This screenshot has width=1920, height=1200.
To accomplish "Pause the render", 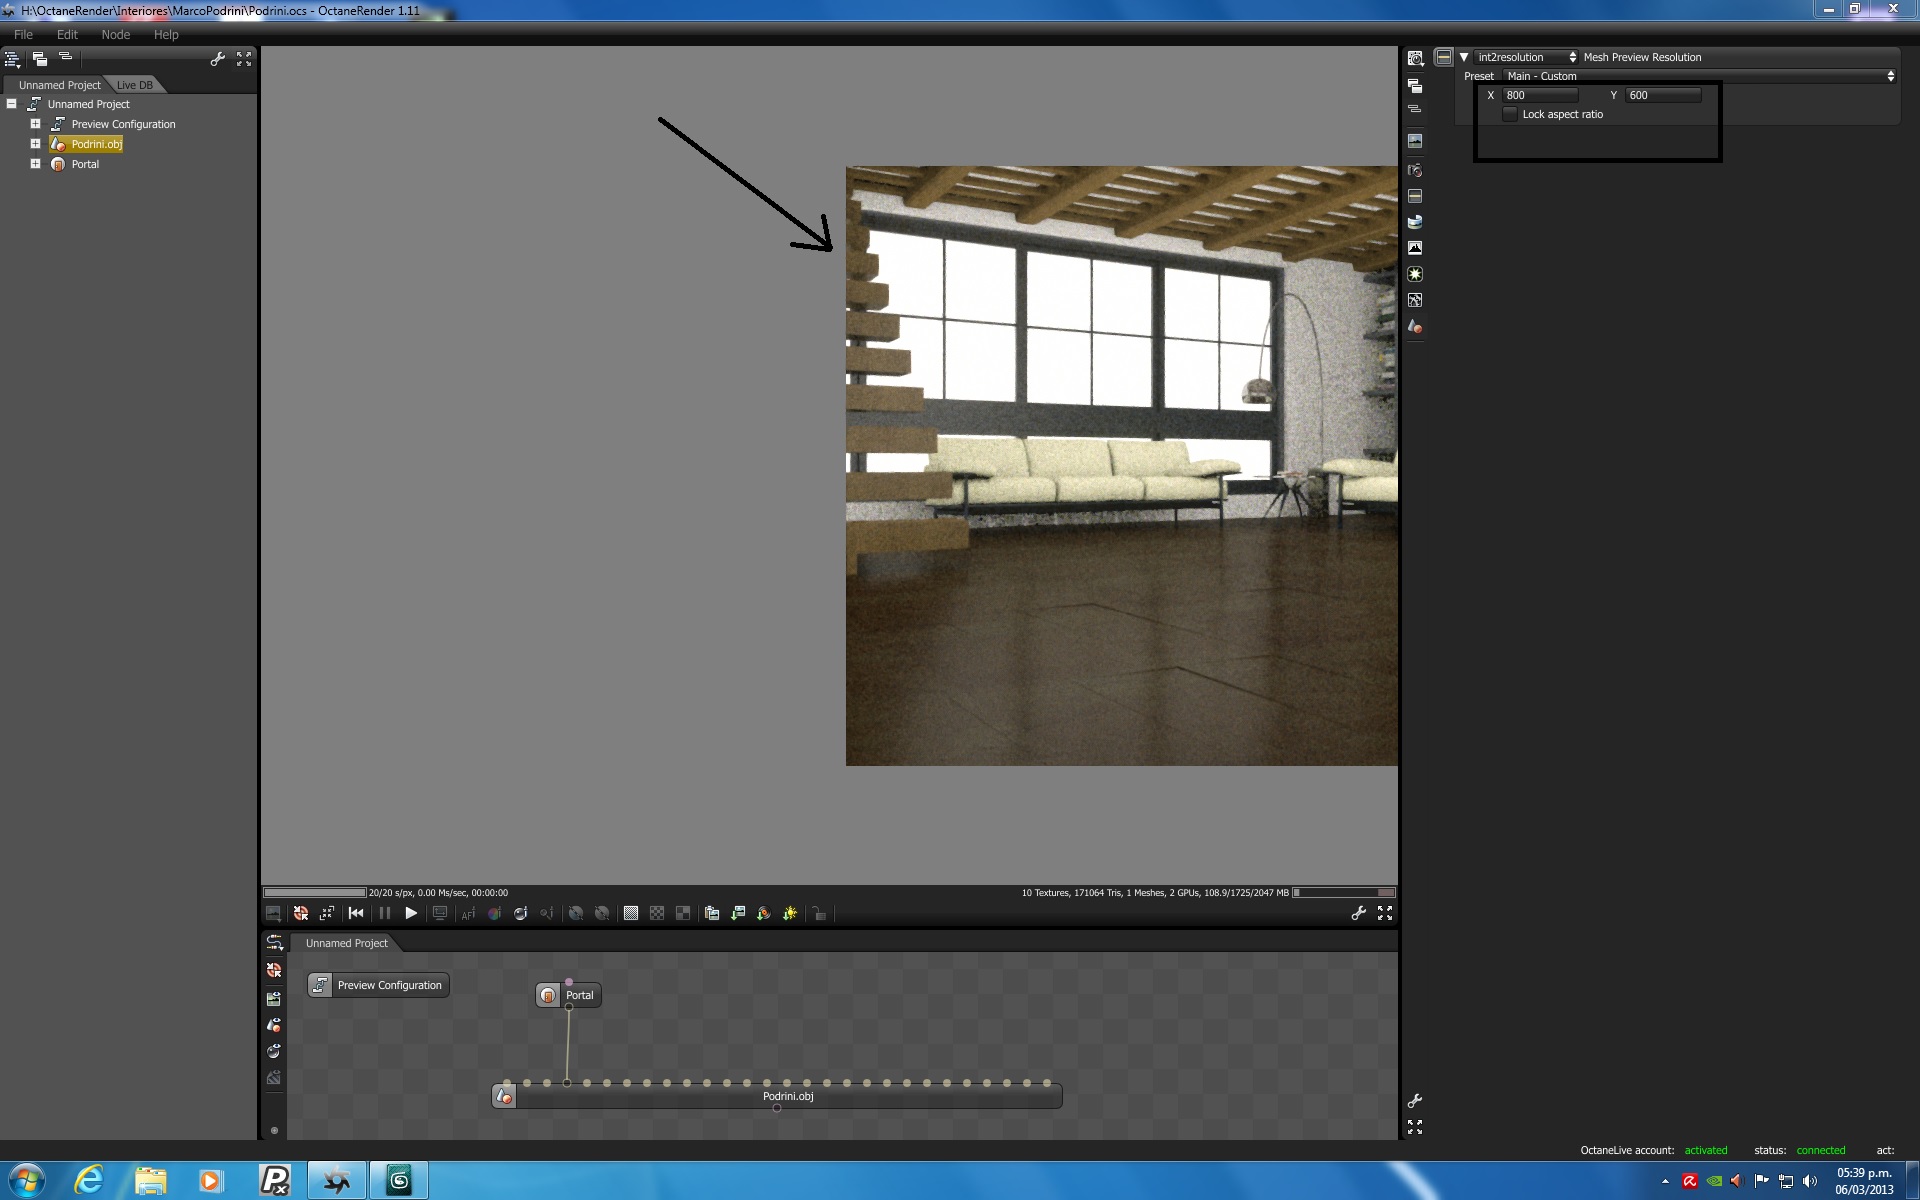I will (384, 913).
